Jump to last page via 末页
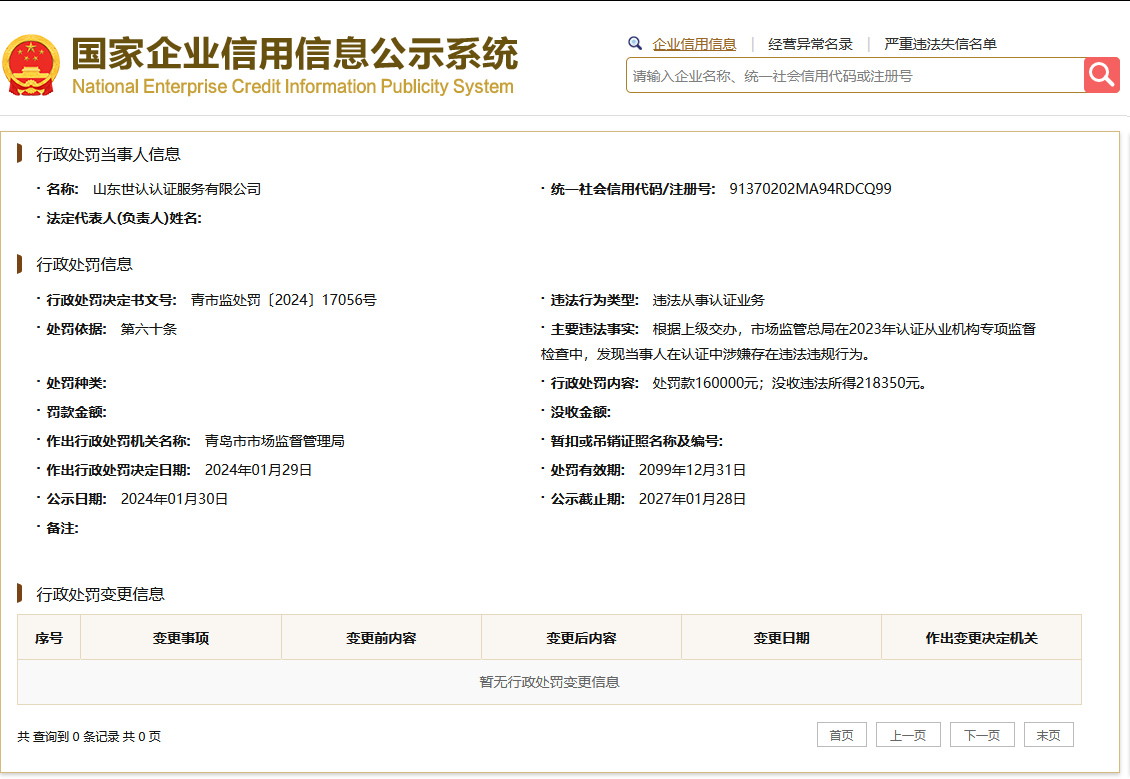The image size is (1130, 779). (1049, 735)
